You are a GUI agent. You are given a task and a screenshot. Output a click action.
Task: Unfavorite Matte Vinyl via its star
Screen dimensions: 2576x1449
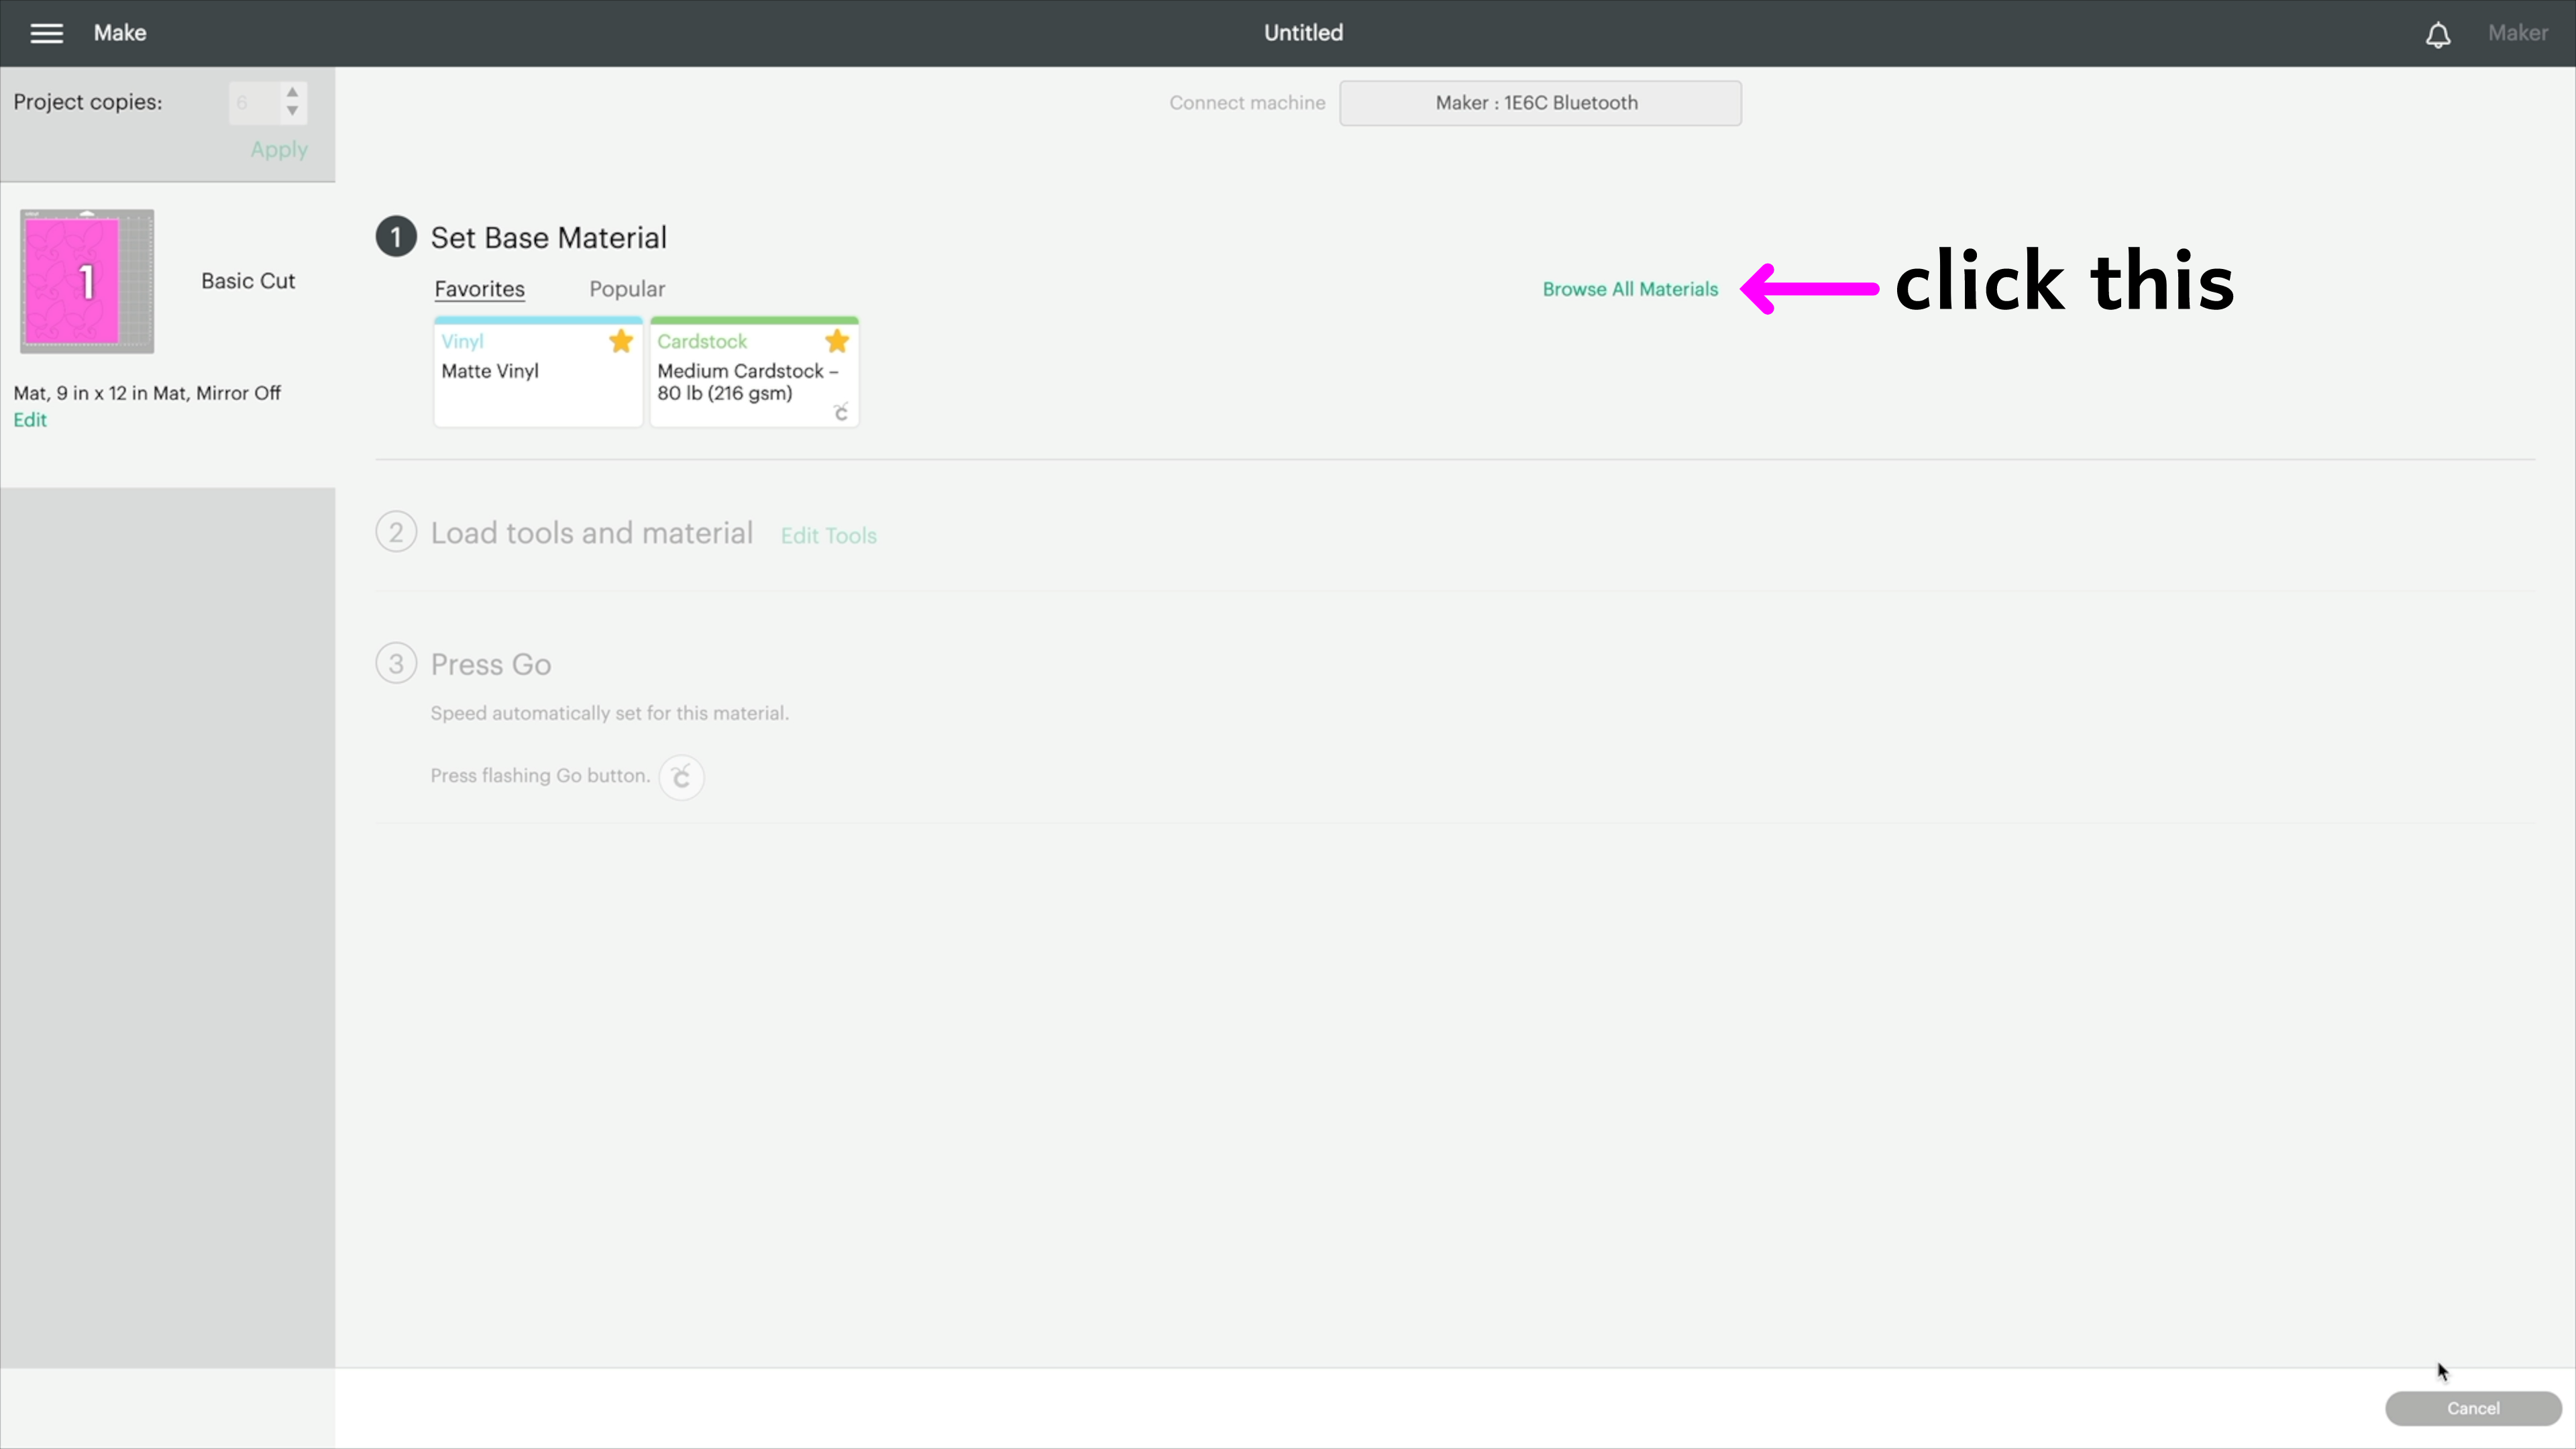click(620, 341)
